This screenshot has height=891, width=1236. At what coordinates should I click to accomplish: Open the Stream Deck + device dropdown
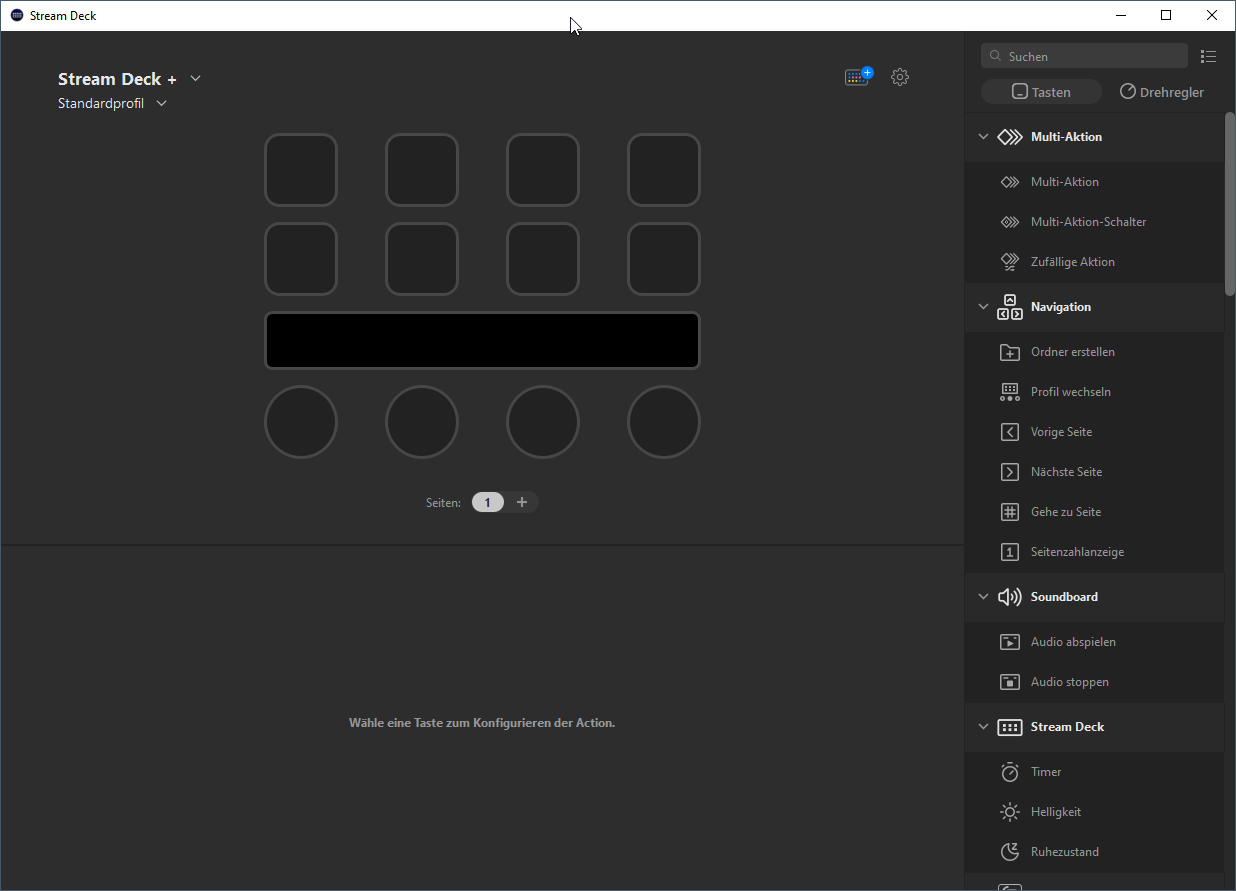(x=196, y=79)
